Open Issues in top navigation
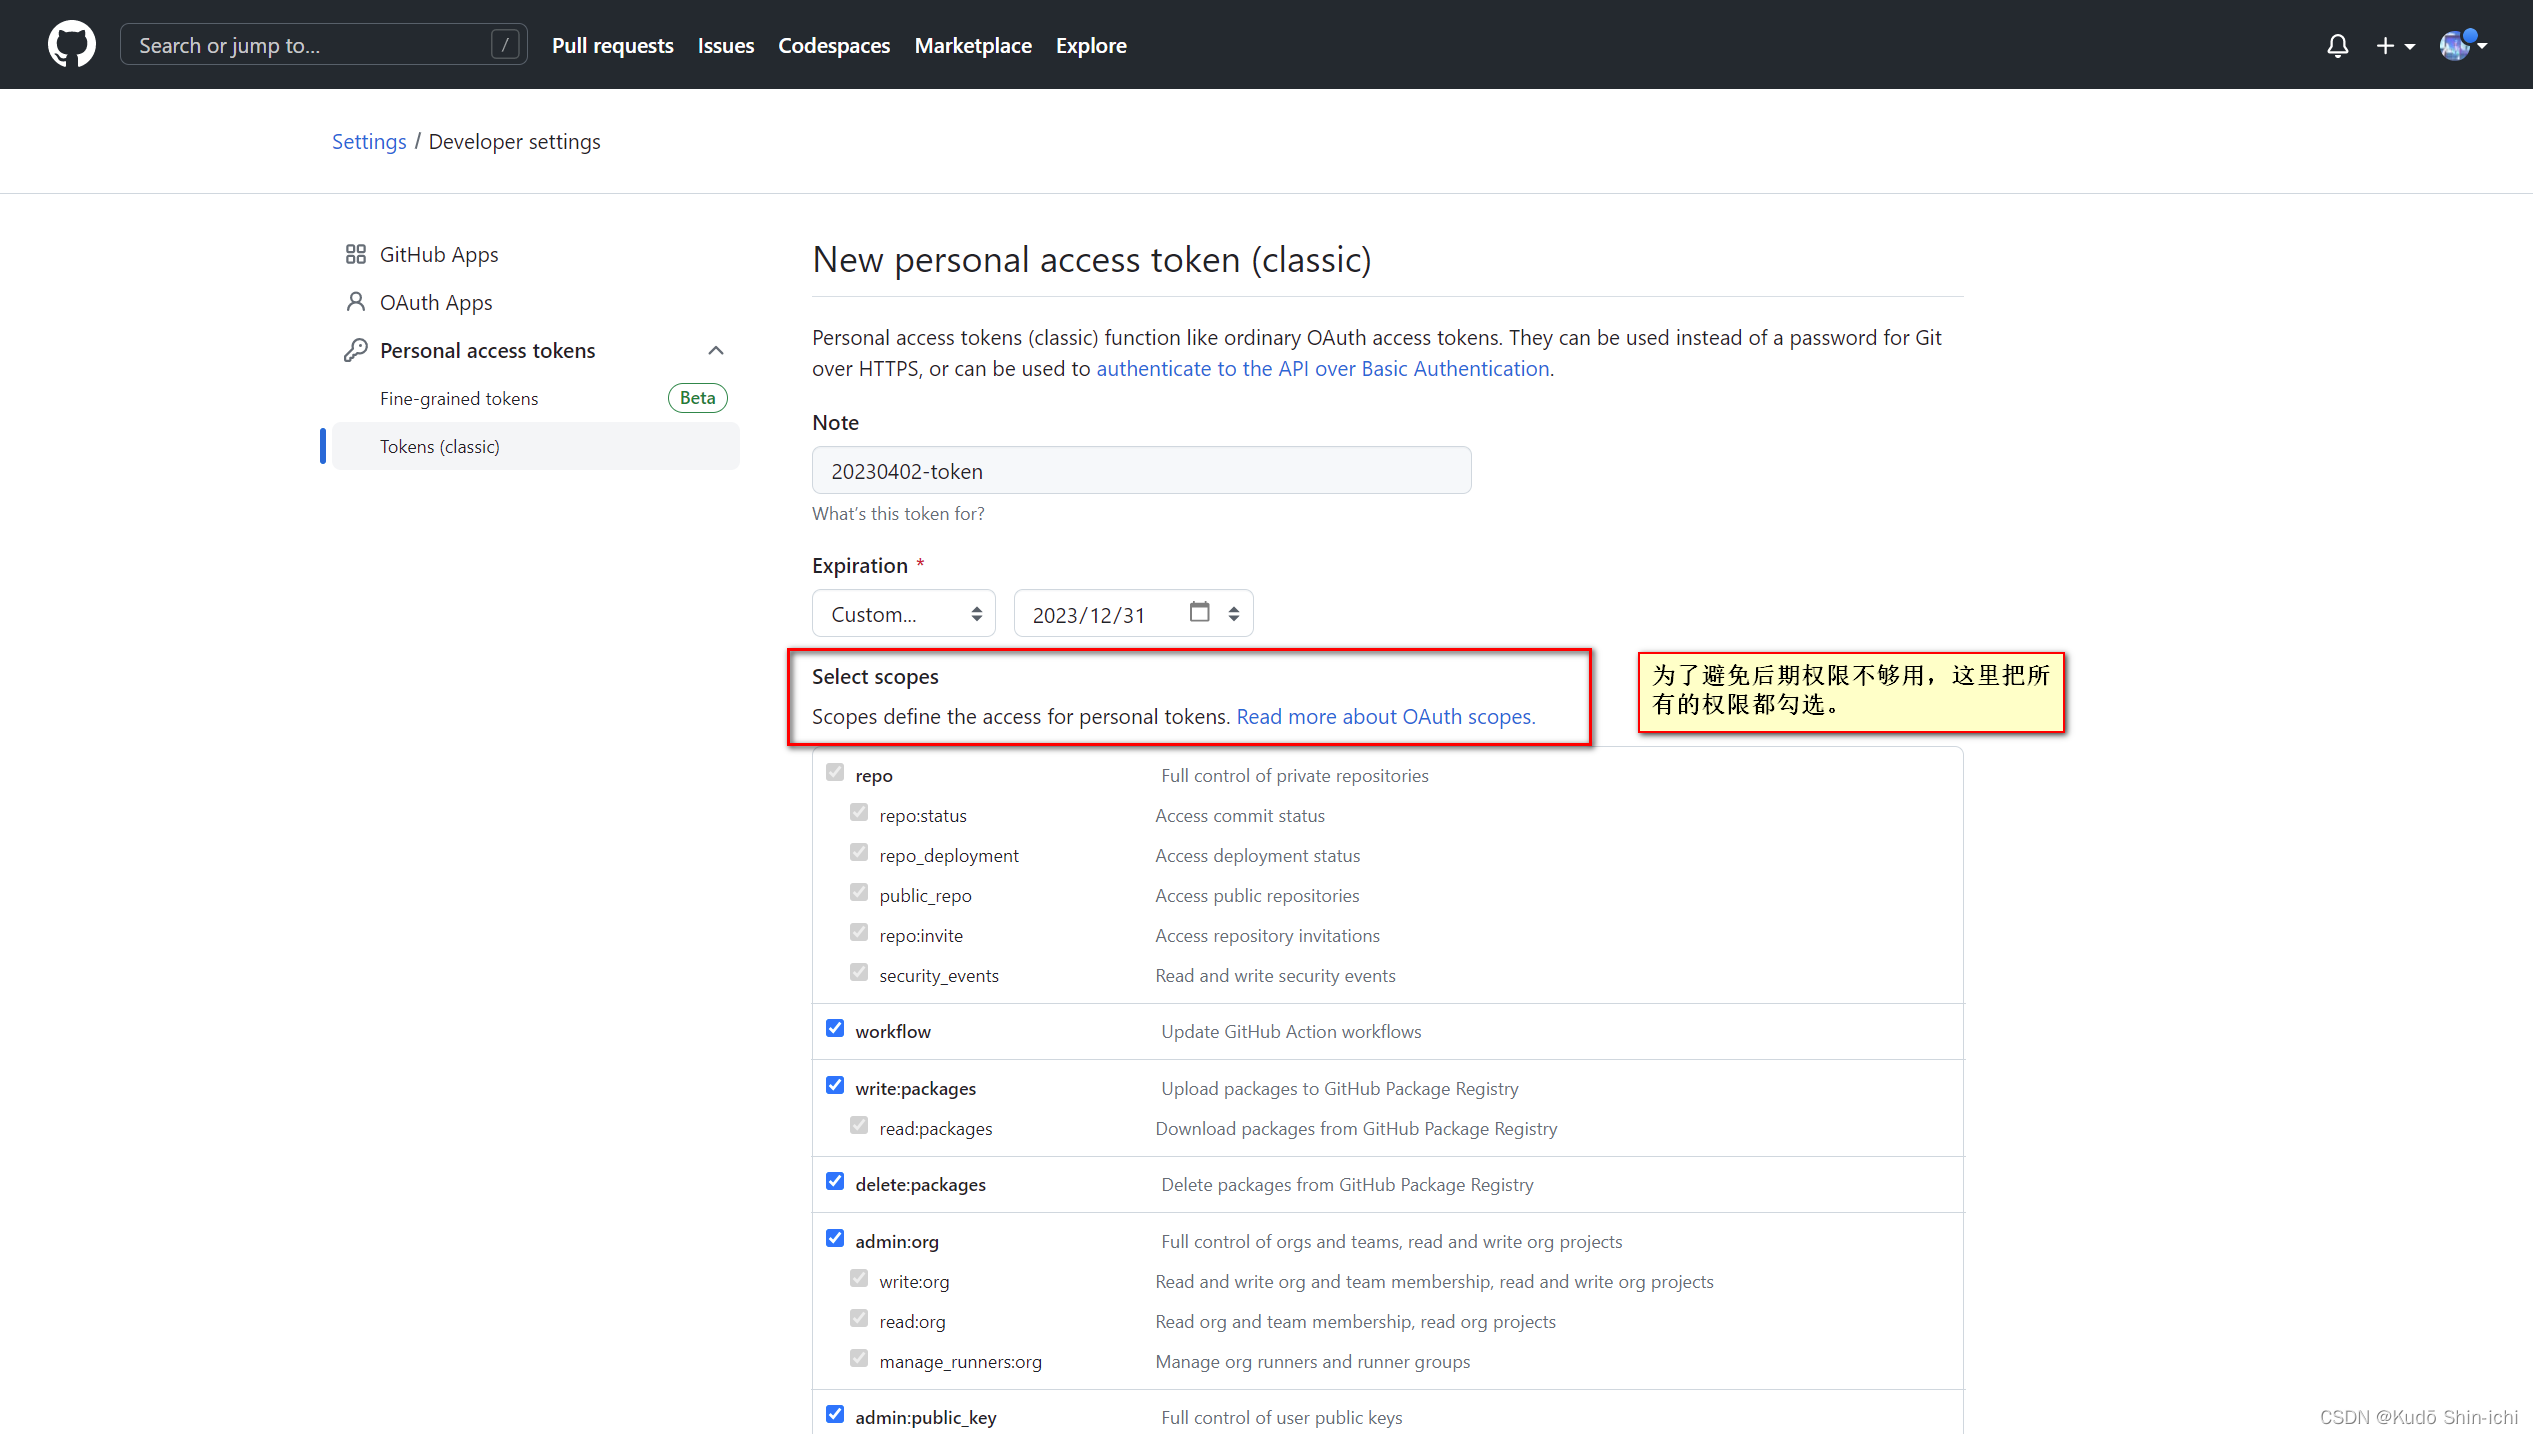Viewport: 2533px width, 1434px height. pos(726,45)
